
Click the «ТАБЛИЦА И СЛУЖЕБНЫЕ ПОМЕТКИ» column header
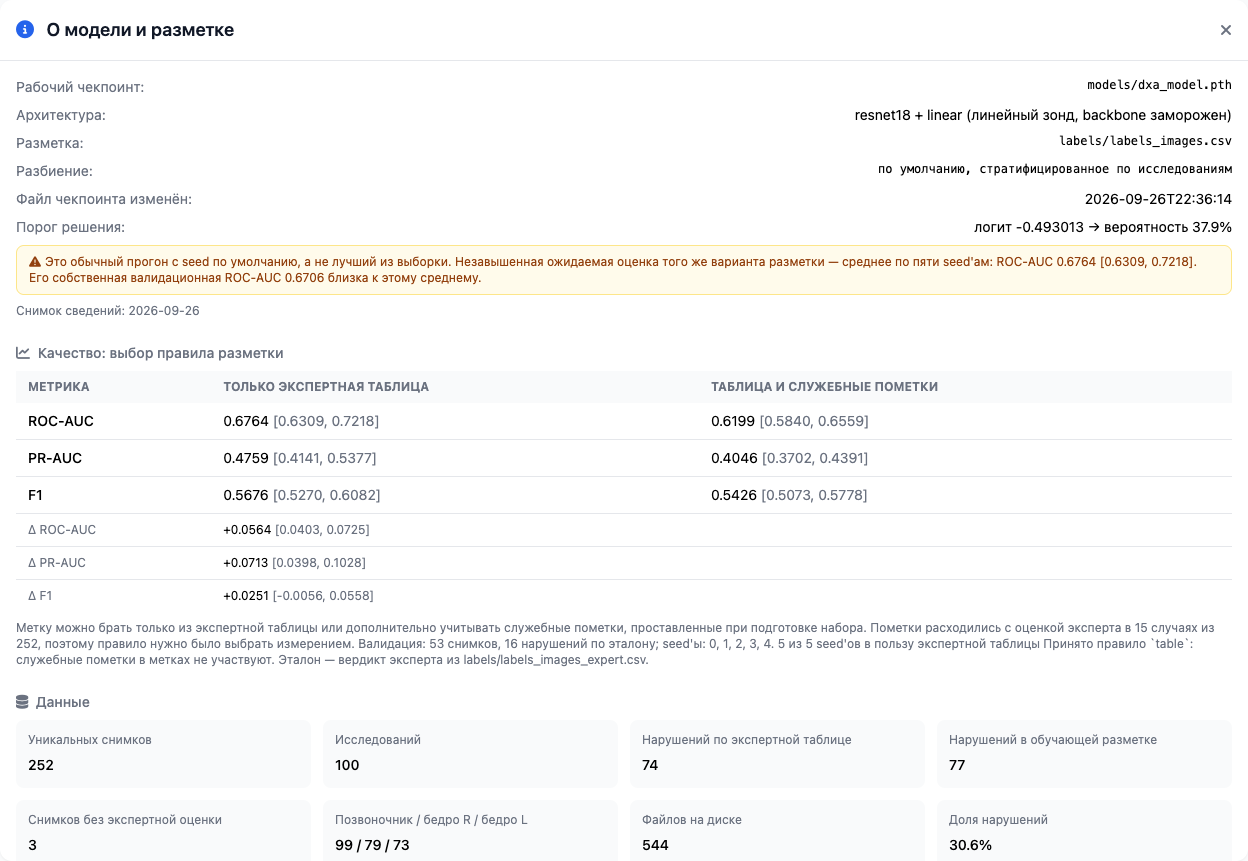pos(824,387)
